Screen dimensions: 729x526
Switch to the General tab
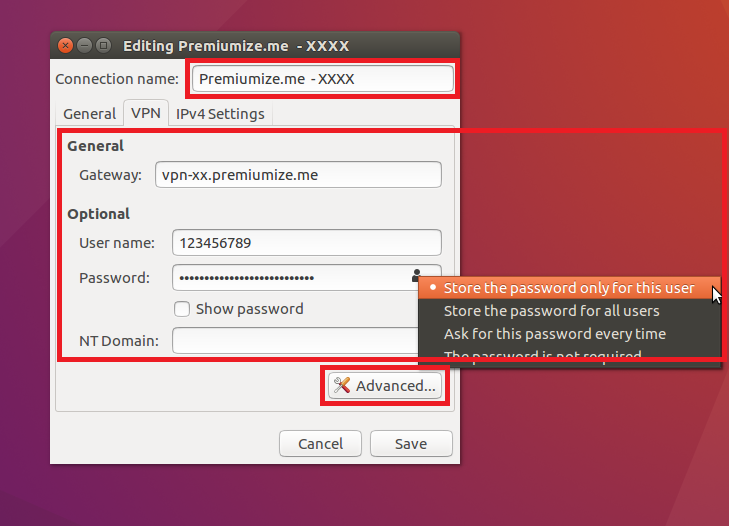point(89,114)
